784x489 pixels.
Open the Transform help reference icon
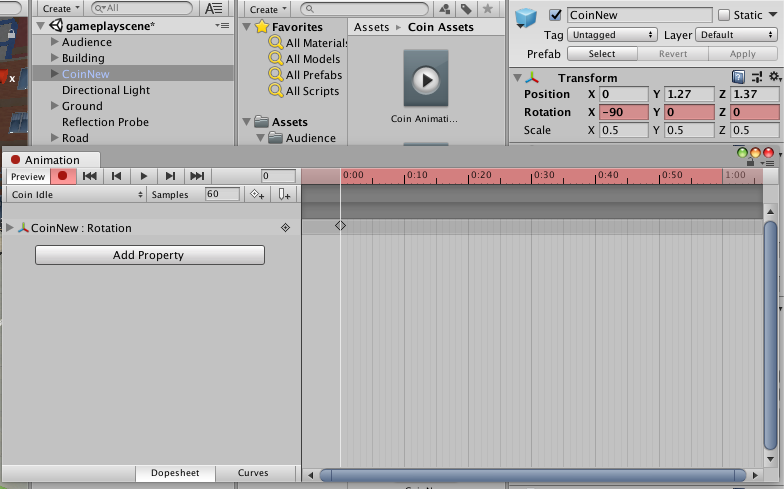point(738,77)
